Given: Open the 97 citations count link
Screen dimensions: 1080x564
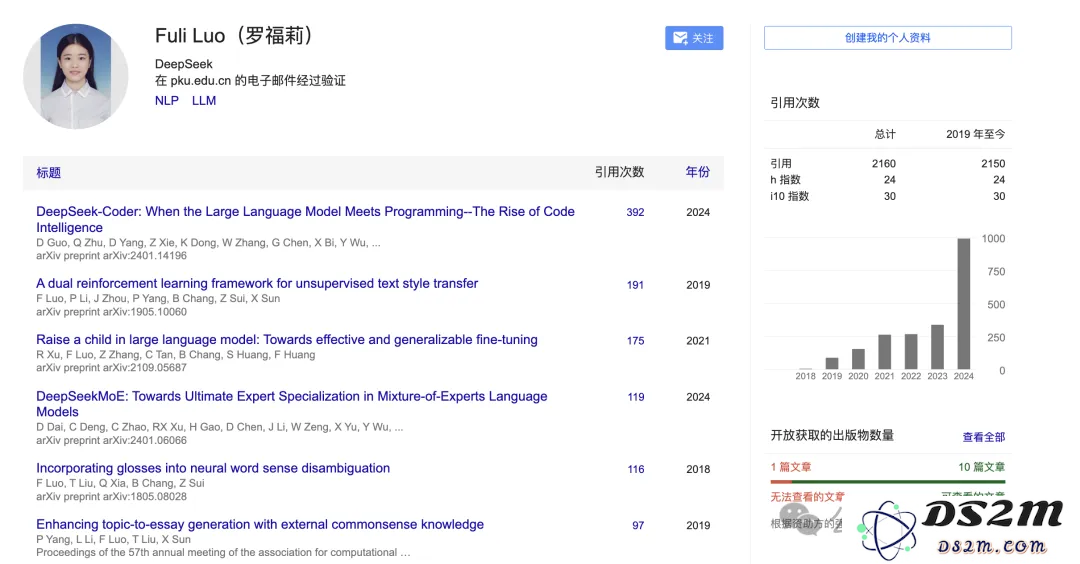Looking at the screenshot, I should pyautogui.click(x=638, y=525).
